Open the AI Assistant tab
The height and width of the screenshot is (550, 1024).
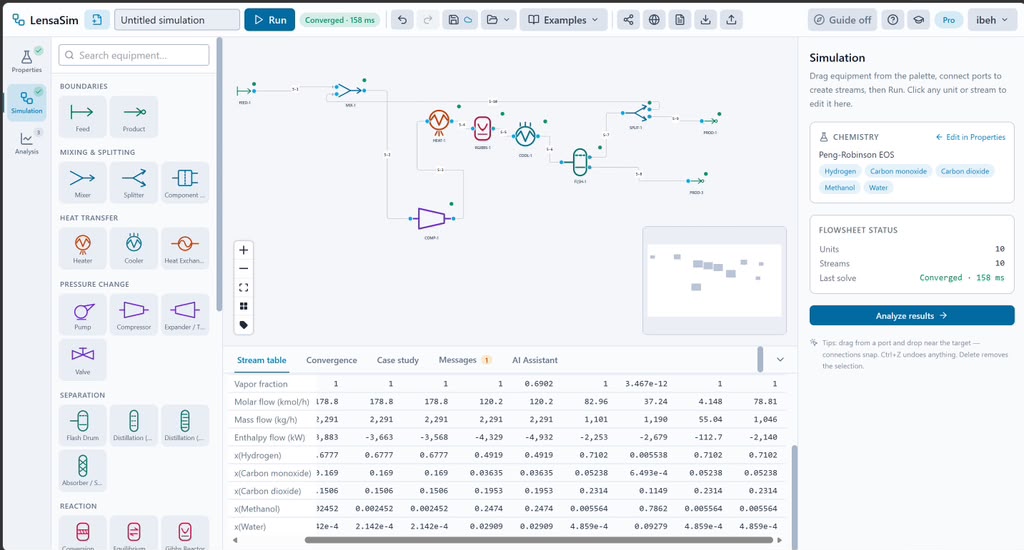pos(534,360)
